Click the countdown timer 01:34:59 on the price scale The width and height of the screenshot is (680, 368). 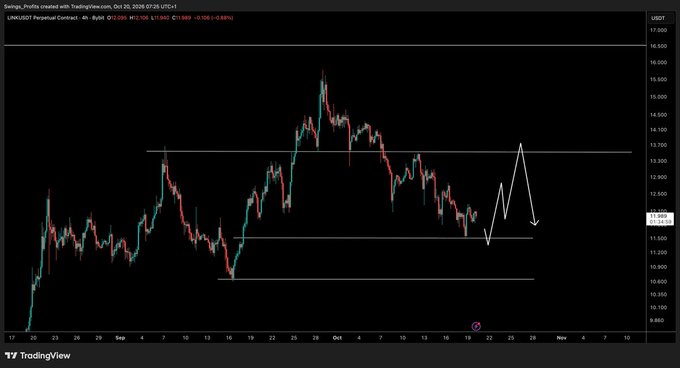point(659,222)
